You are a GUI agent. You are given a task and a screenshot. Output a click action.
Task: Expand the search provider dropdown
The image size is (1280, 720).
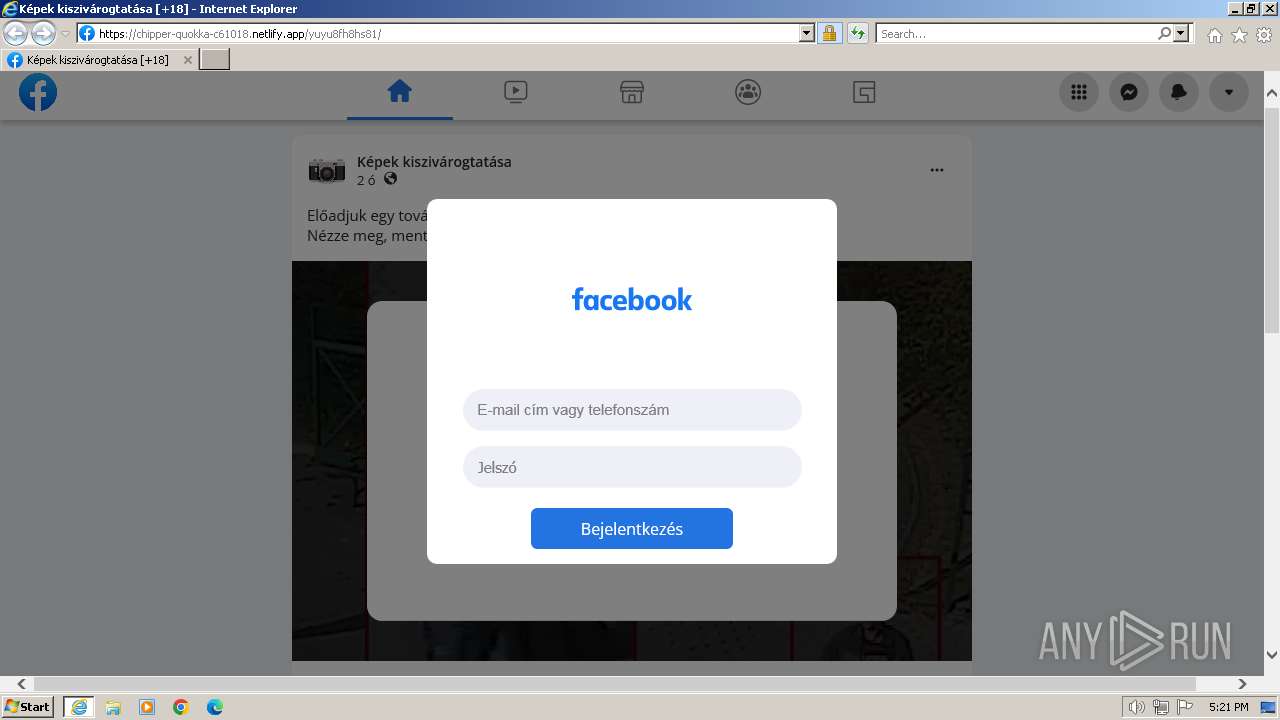[x=1182, y=33]
